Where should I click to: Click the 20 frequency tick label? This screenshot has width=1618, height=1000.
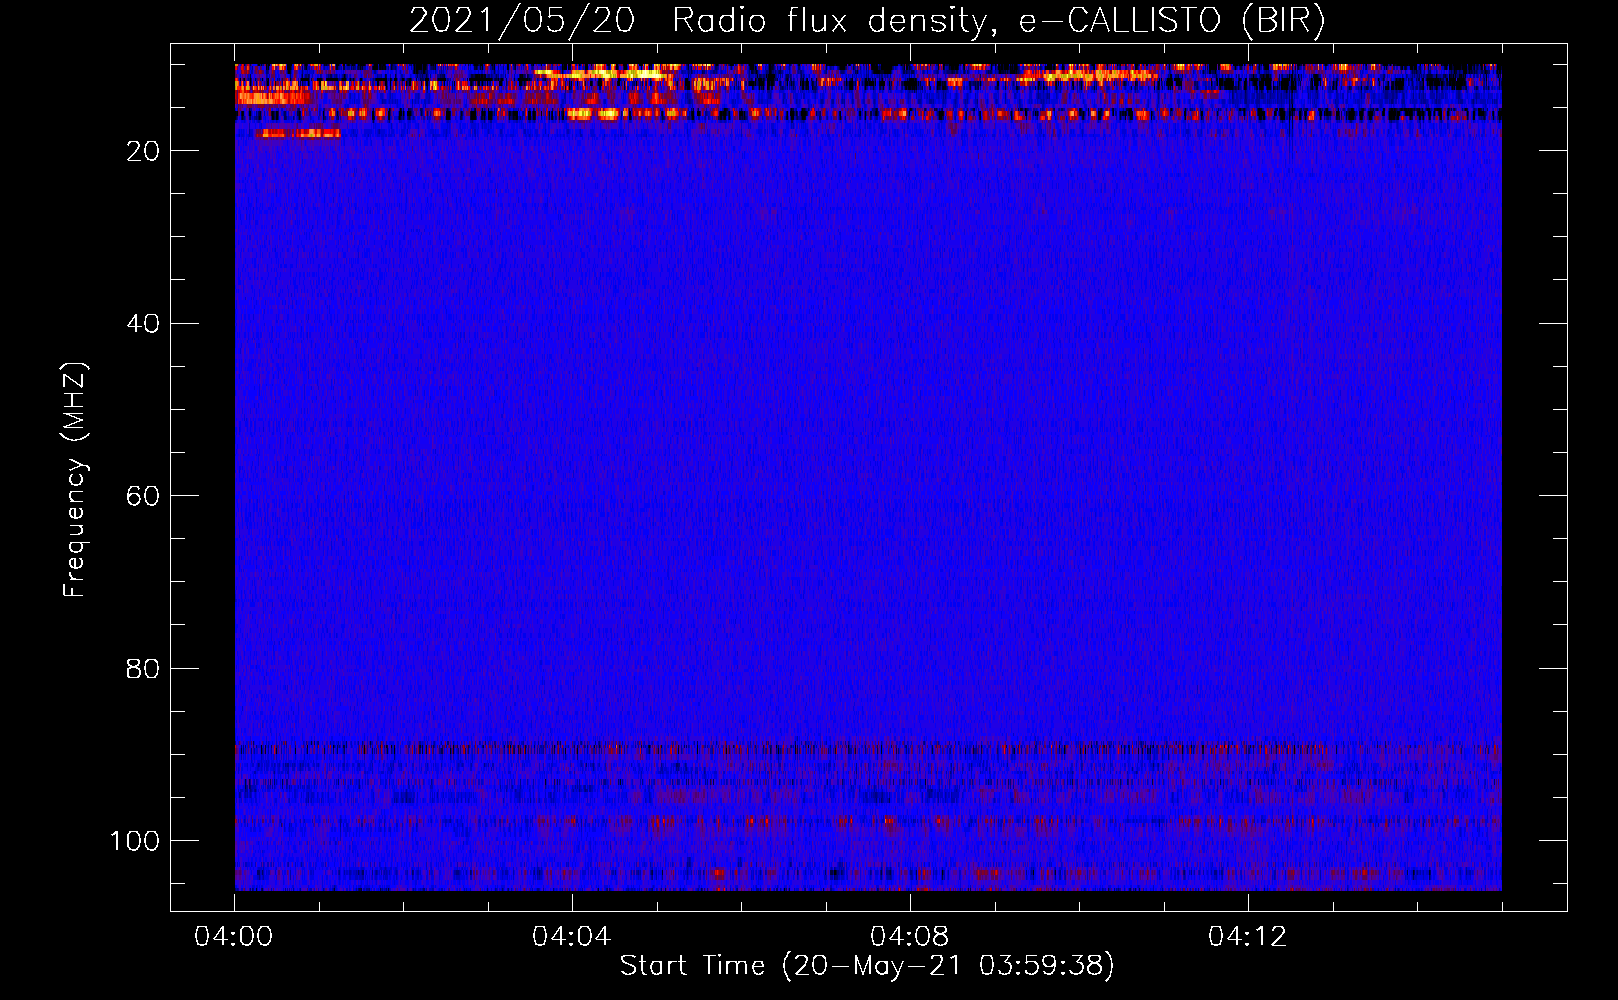click(144, 151)
